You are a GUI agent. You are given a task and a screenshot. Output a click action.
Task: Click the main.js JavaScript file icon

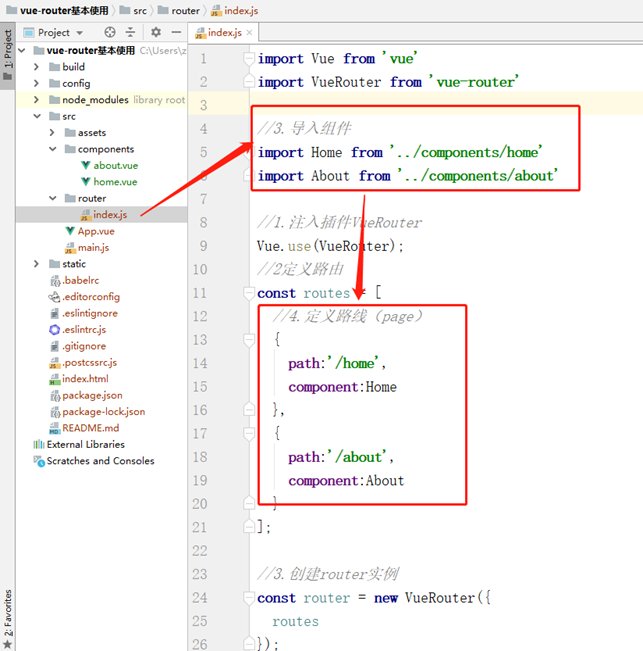[x=70, y=248]
